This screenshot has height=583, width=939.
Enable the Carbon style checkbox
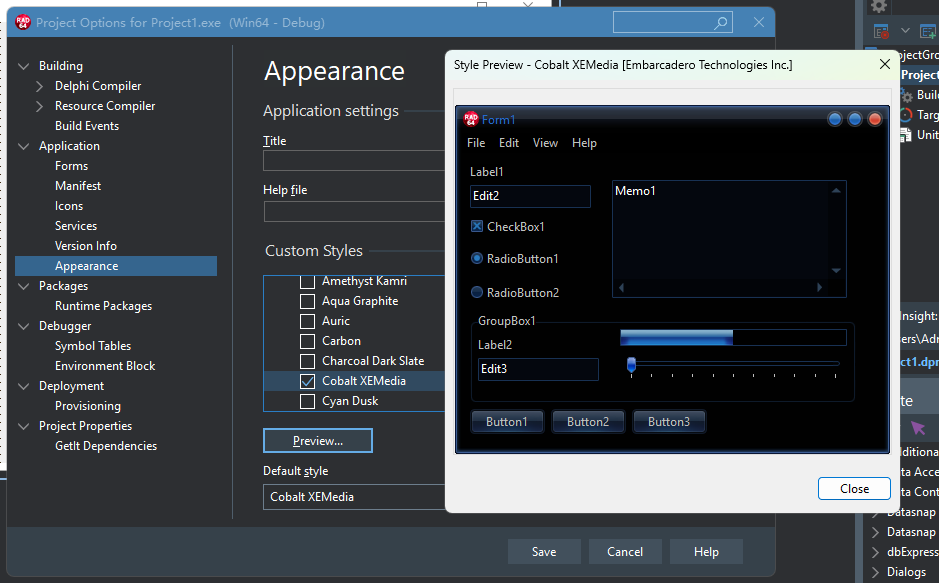click(x=307, y=341)
